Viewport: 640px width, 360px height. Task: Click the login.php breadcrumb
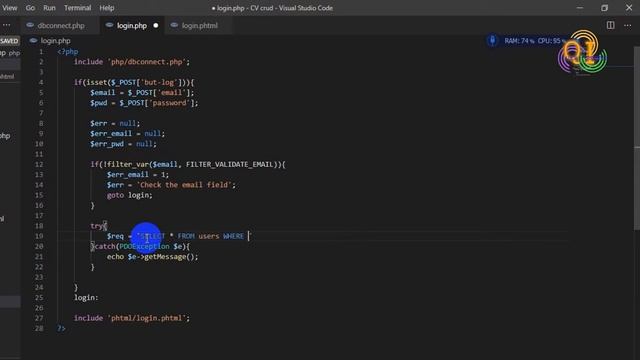click(56, 41)
